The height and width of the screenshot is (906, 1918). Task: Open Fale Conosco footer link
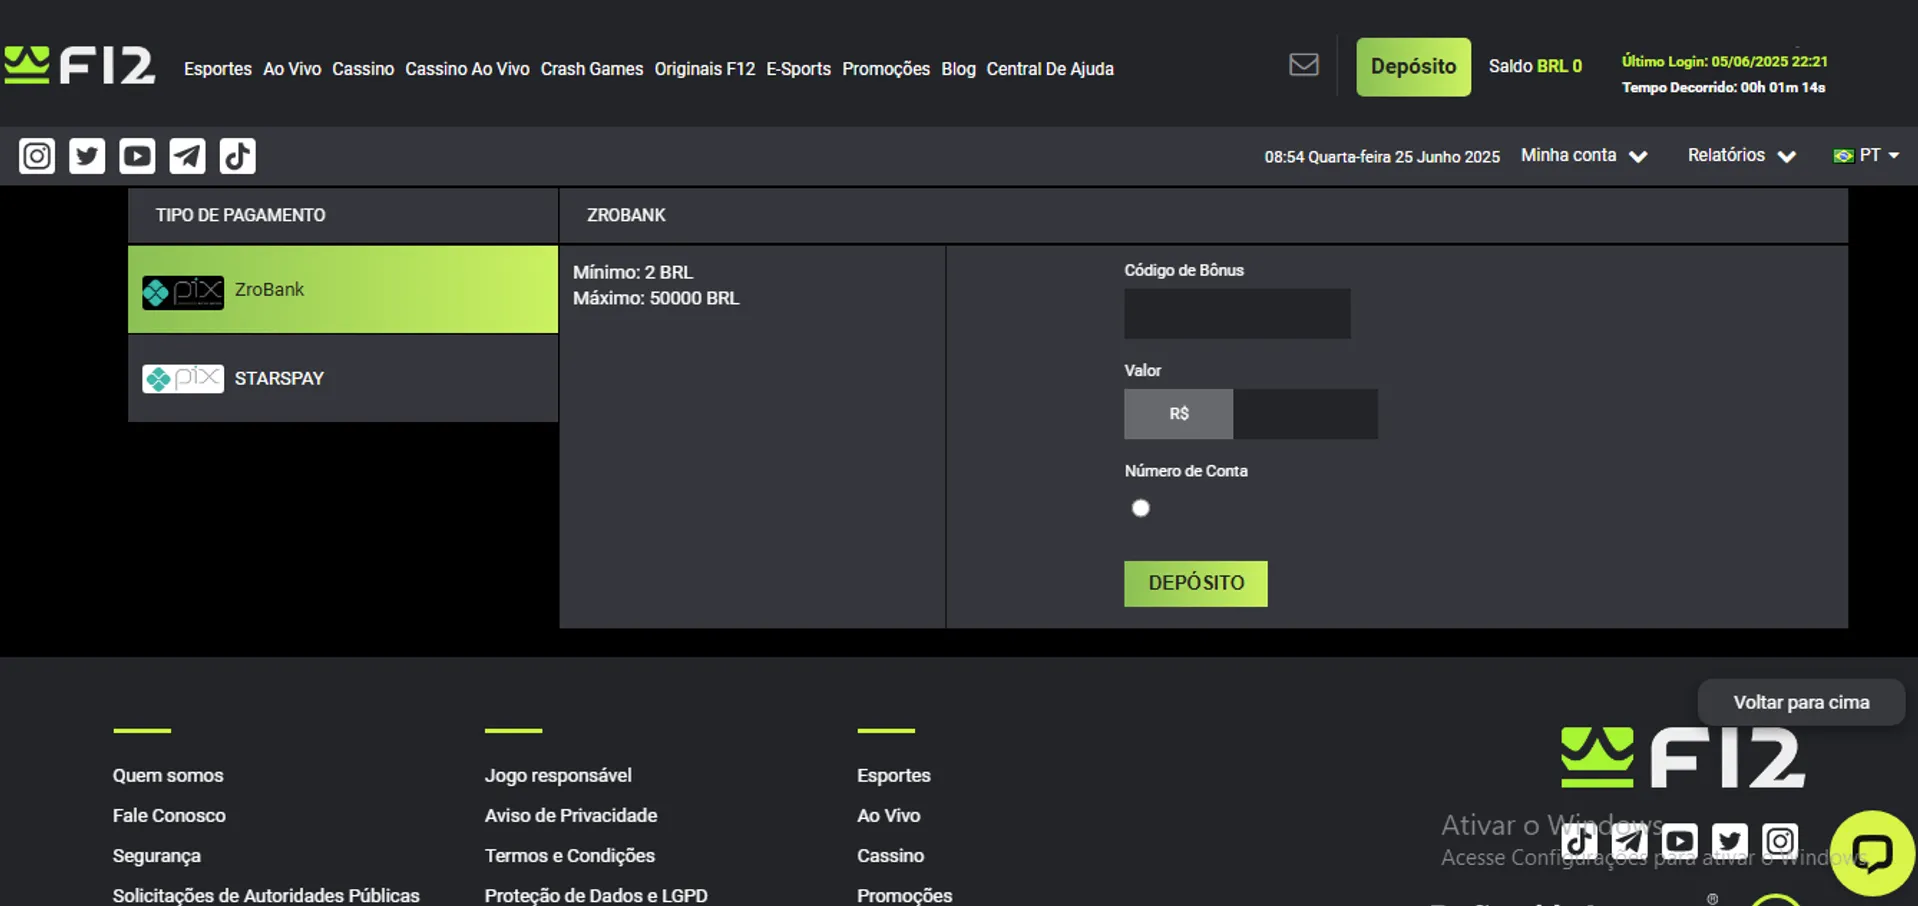(169, 816)
